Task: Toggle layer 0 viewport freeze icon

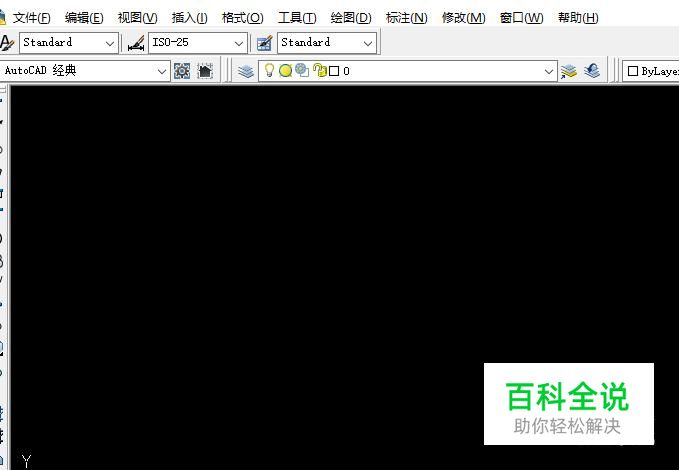Action: [302, 70]
